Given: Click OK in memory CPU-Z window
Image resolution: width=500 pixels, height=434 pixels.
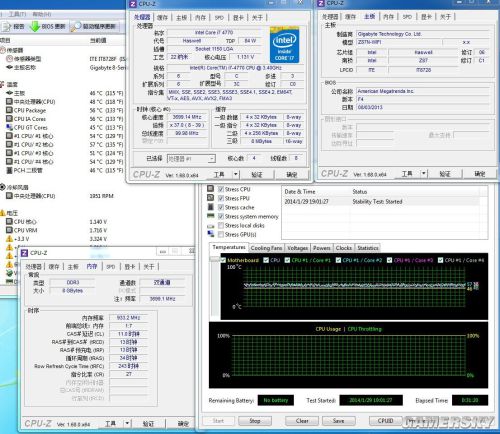Looking at the screenshot, I should point(183,424).
